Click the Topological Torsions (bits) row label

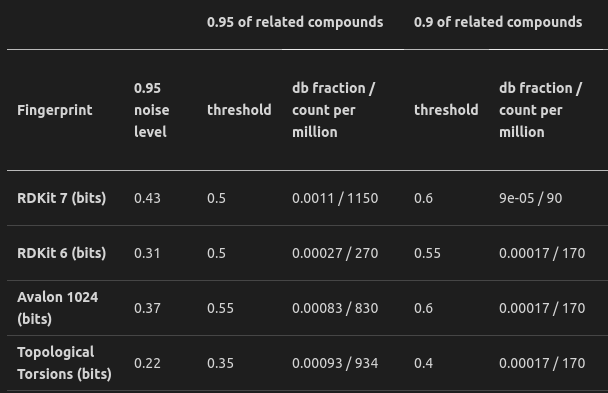click(x=64, y=363)
